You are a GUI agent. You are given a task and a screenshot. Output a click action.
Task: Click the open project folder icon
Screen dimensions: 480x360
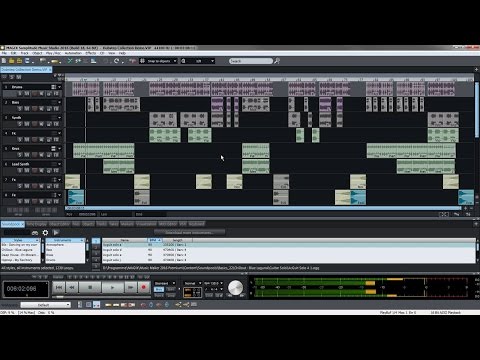pyautogui.click(x=12, y=61)
